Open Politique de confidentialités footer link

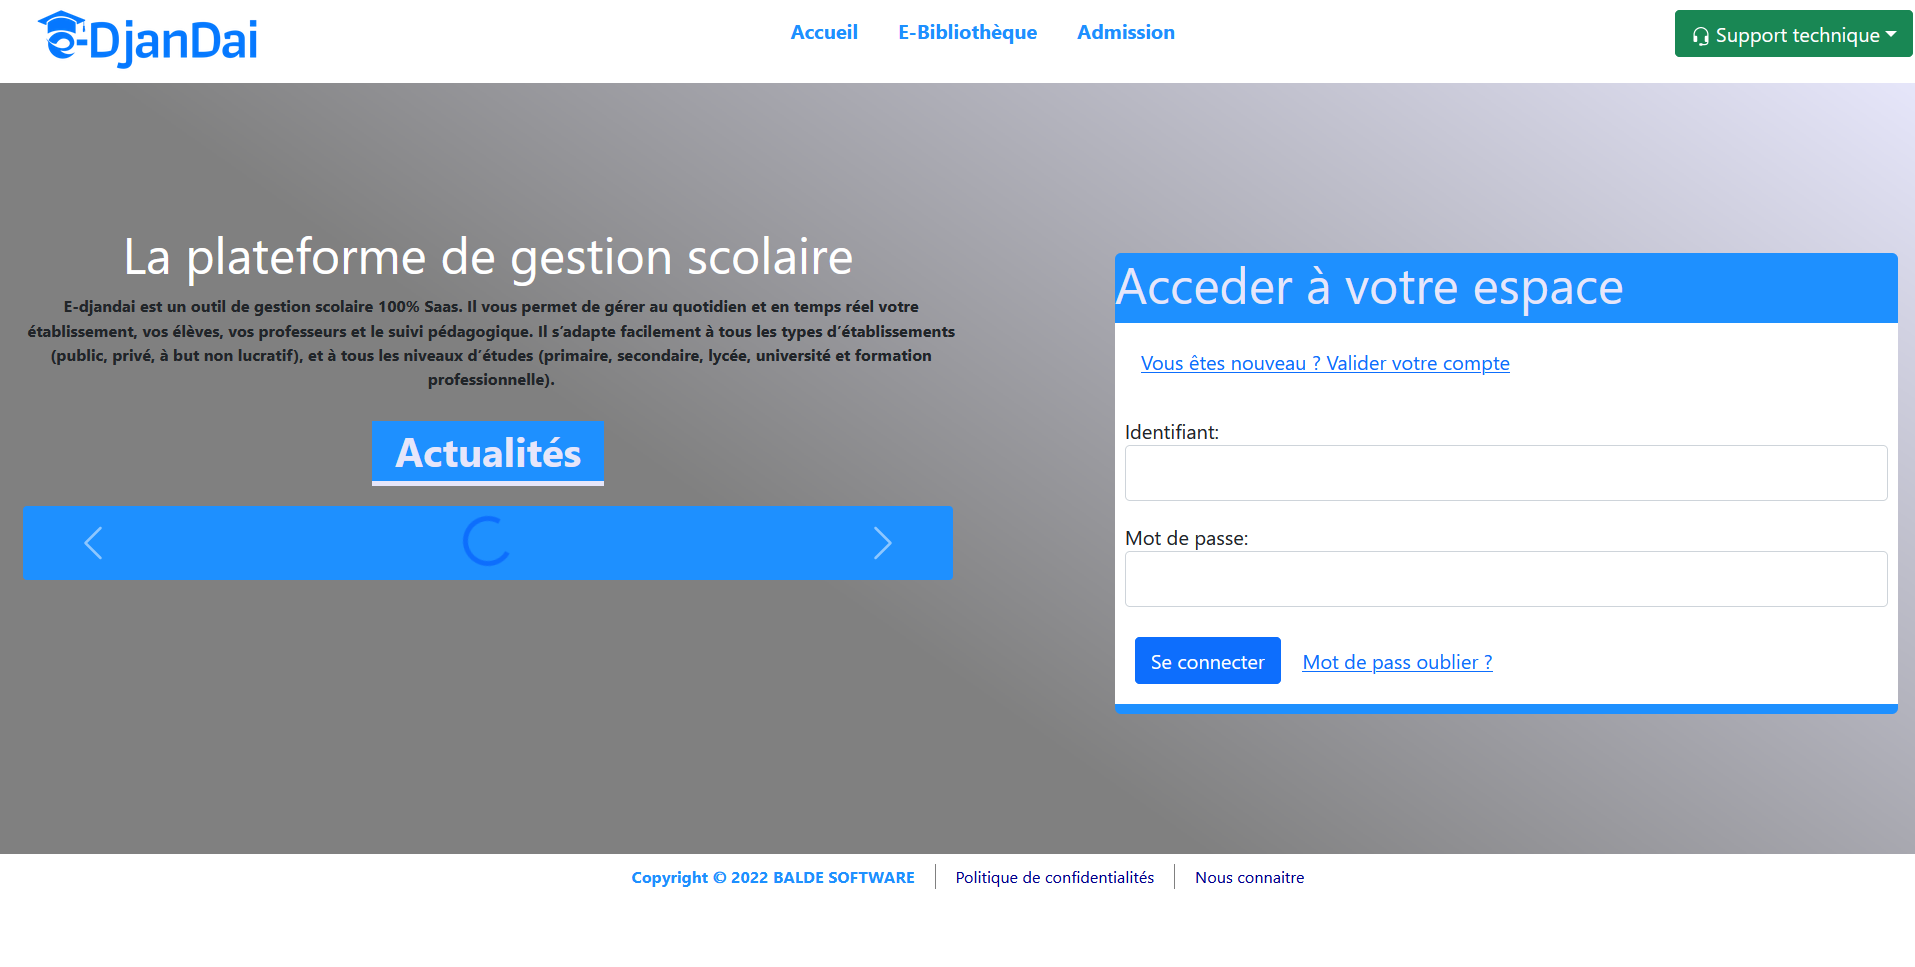1054,877
